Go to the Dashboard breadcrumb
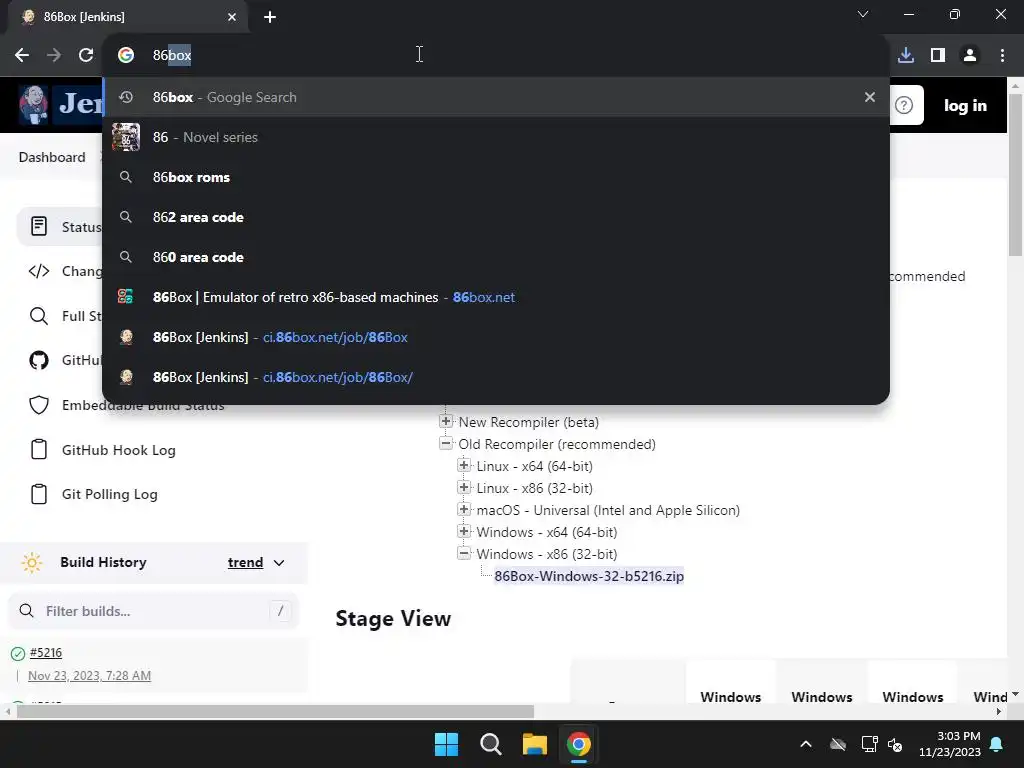The height and width of the screenshot is (768, 1024). [52, 157]
